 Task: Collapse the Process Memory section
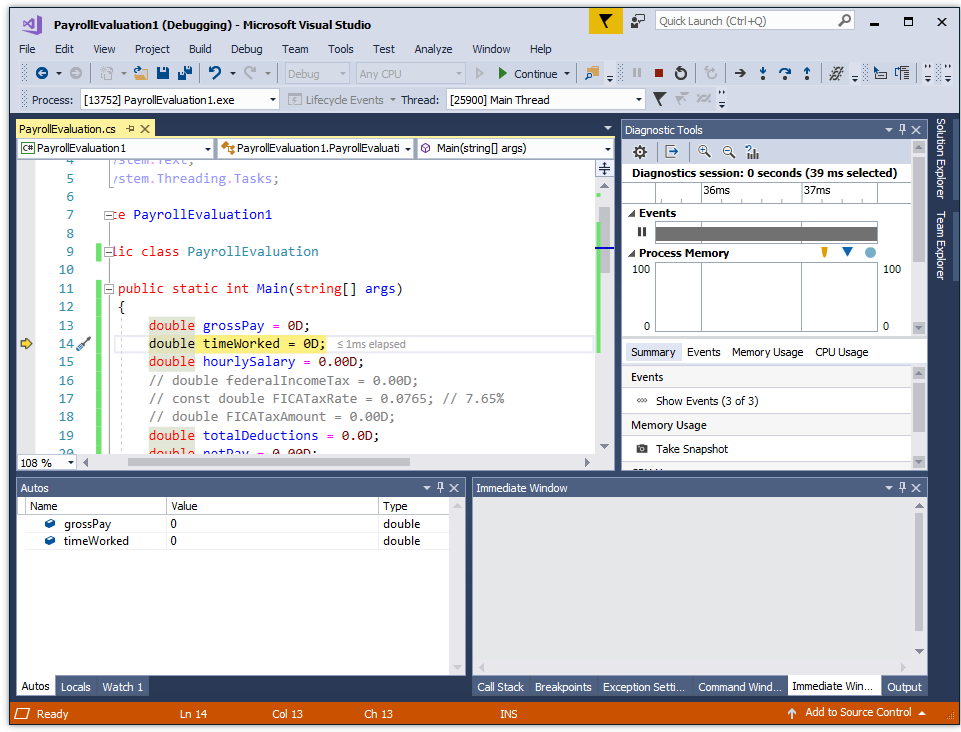(x=632, y=253)
